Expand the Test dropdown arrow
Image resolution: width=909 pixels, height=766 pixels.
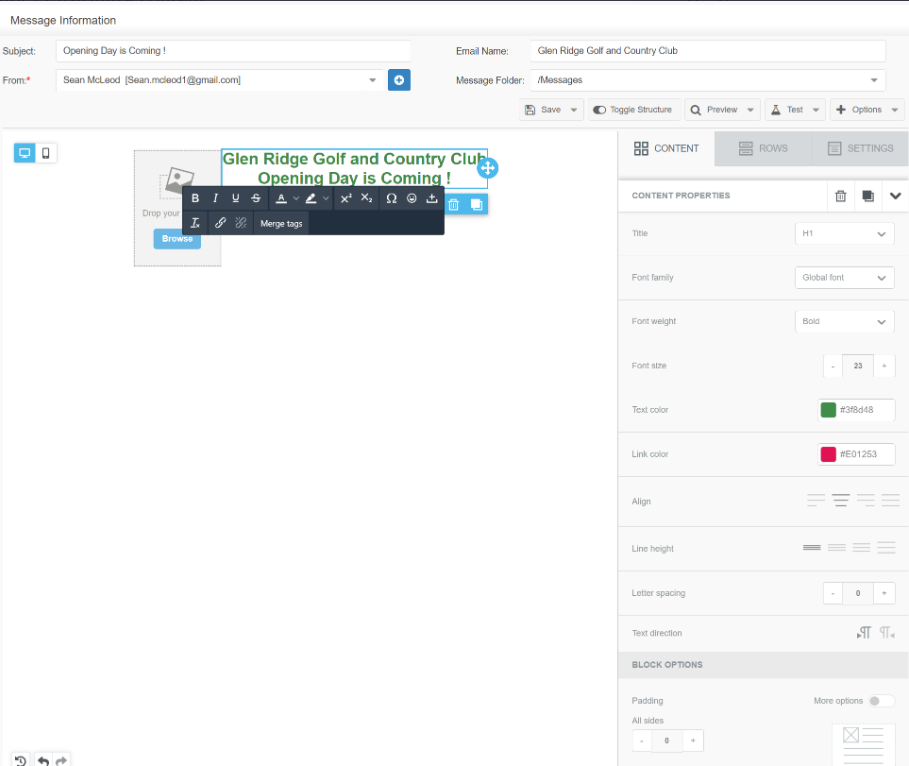pos(816,110)
